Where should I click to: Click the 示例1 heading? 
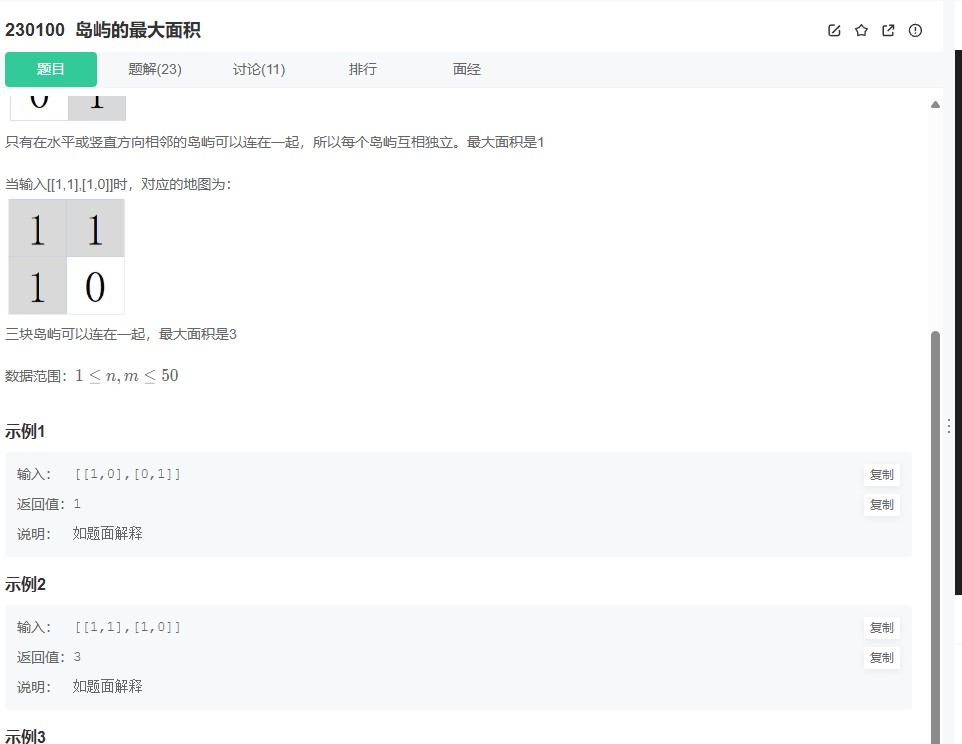coord(25,432)
